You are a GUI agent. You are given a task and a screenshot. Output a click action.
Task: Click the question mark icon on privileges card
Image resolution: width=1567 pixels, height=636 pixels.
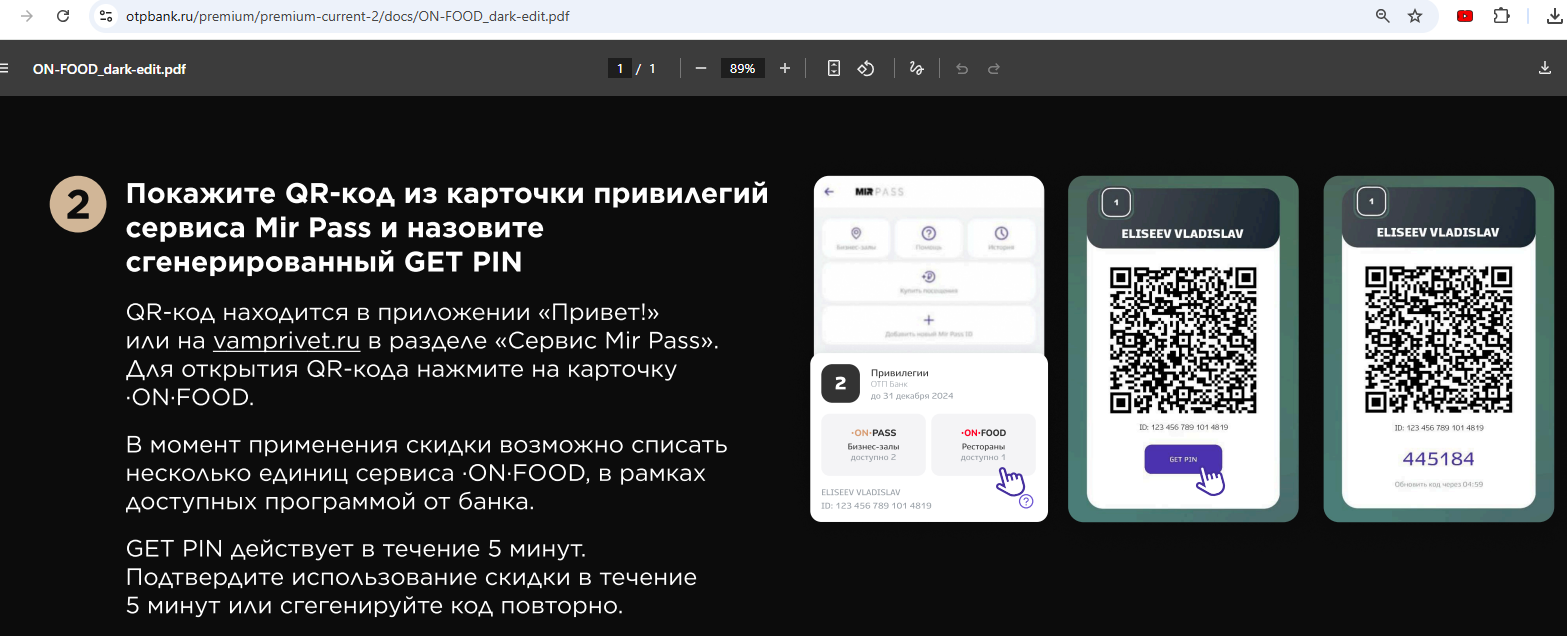1026,501
